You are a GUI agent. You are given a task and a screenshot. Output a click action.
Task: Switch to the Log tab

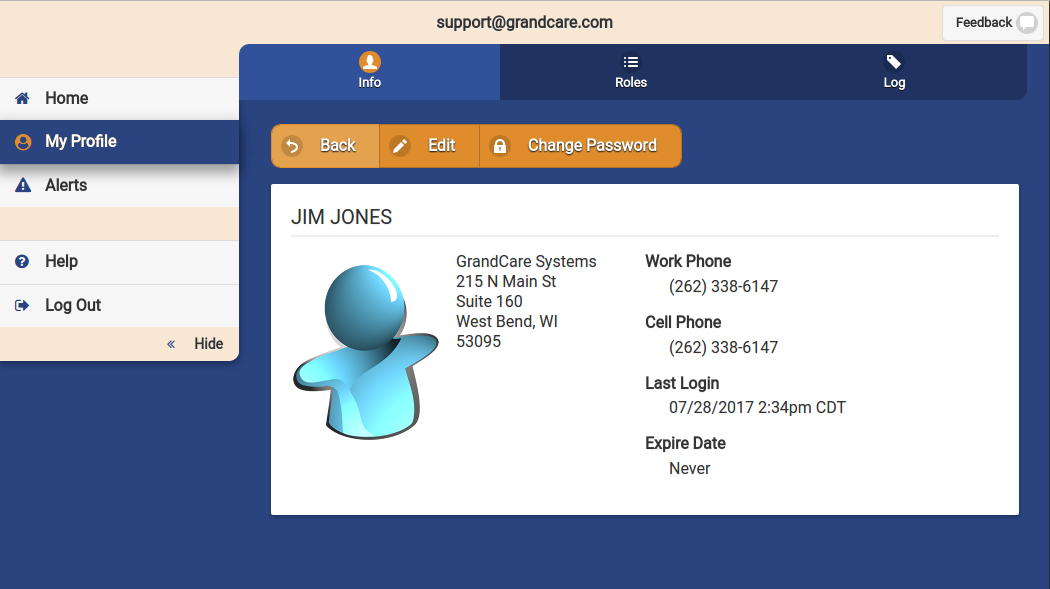pyautogui.click(x=894, y=72)
